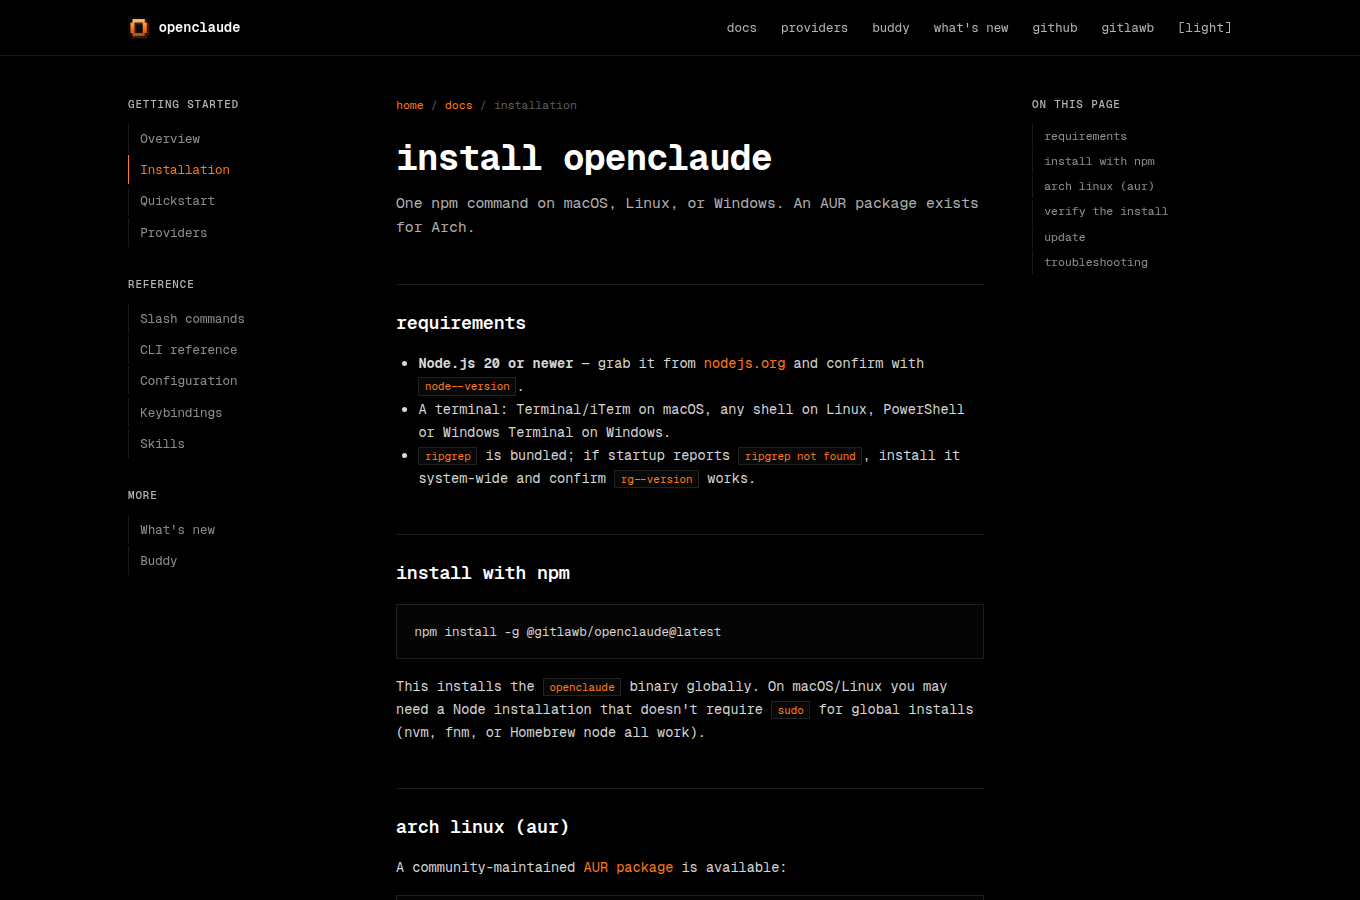
Task: Click the node --version code snippet
Action: pos(467,386)
